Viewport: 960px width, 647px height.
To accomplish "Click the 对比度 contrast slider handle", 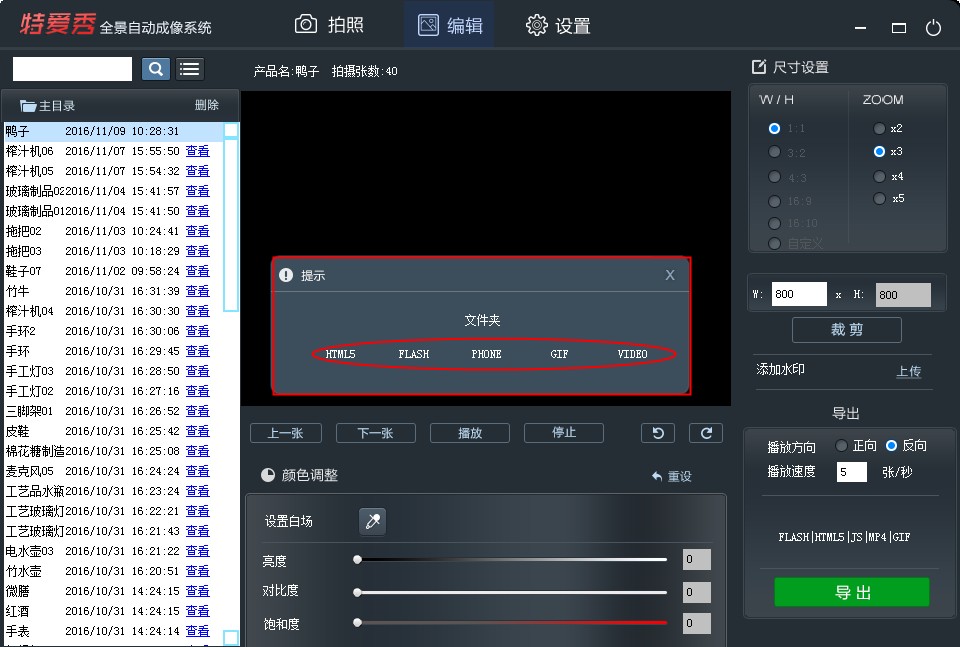I will tap(358, 592).
